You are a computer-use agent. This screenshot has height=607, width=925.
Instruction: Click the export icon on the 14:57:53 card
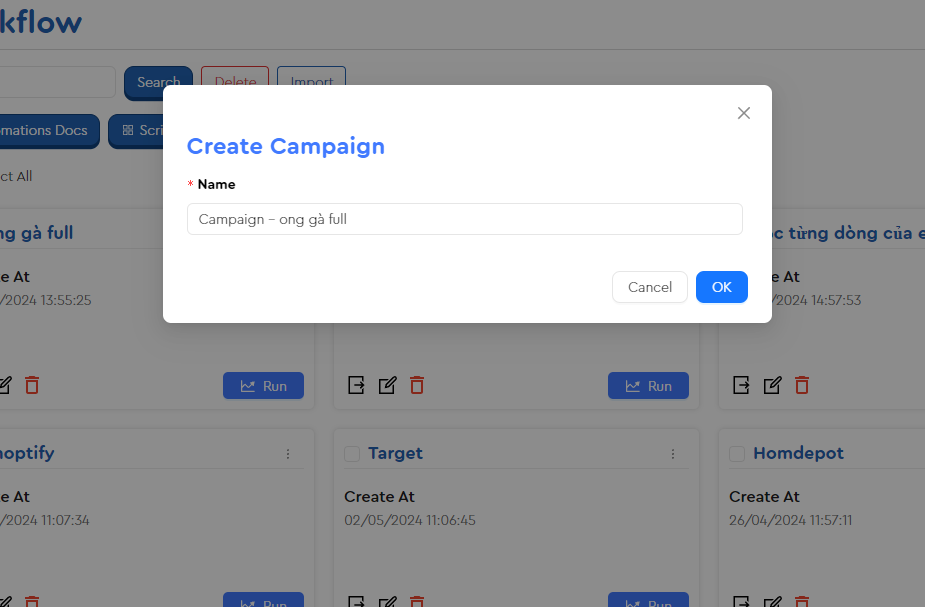point(741,385)
